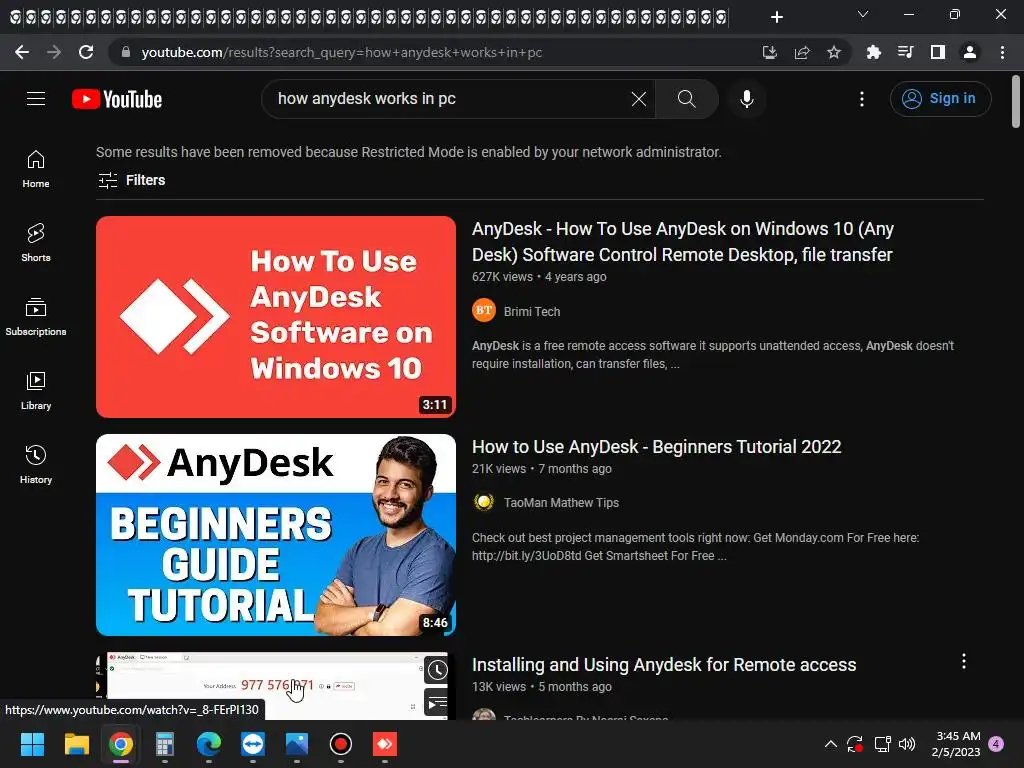
Task: Click the Chrome taskbar icon
Action: (121, 744)
